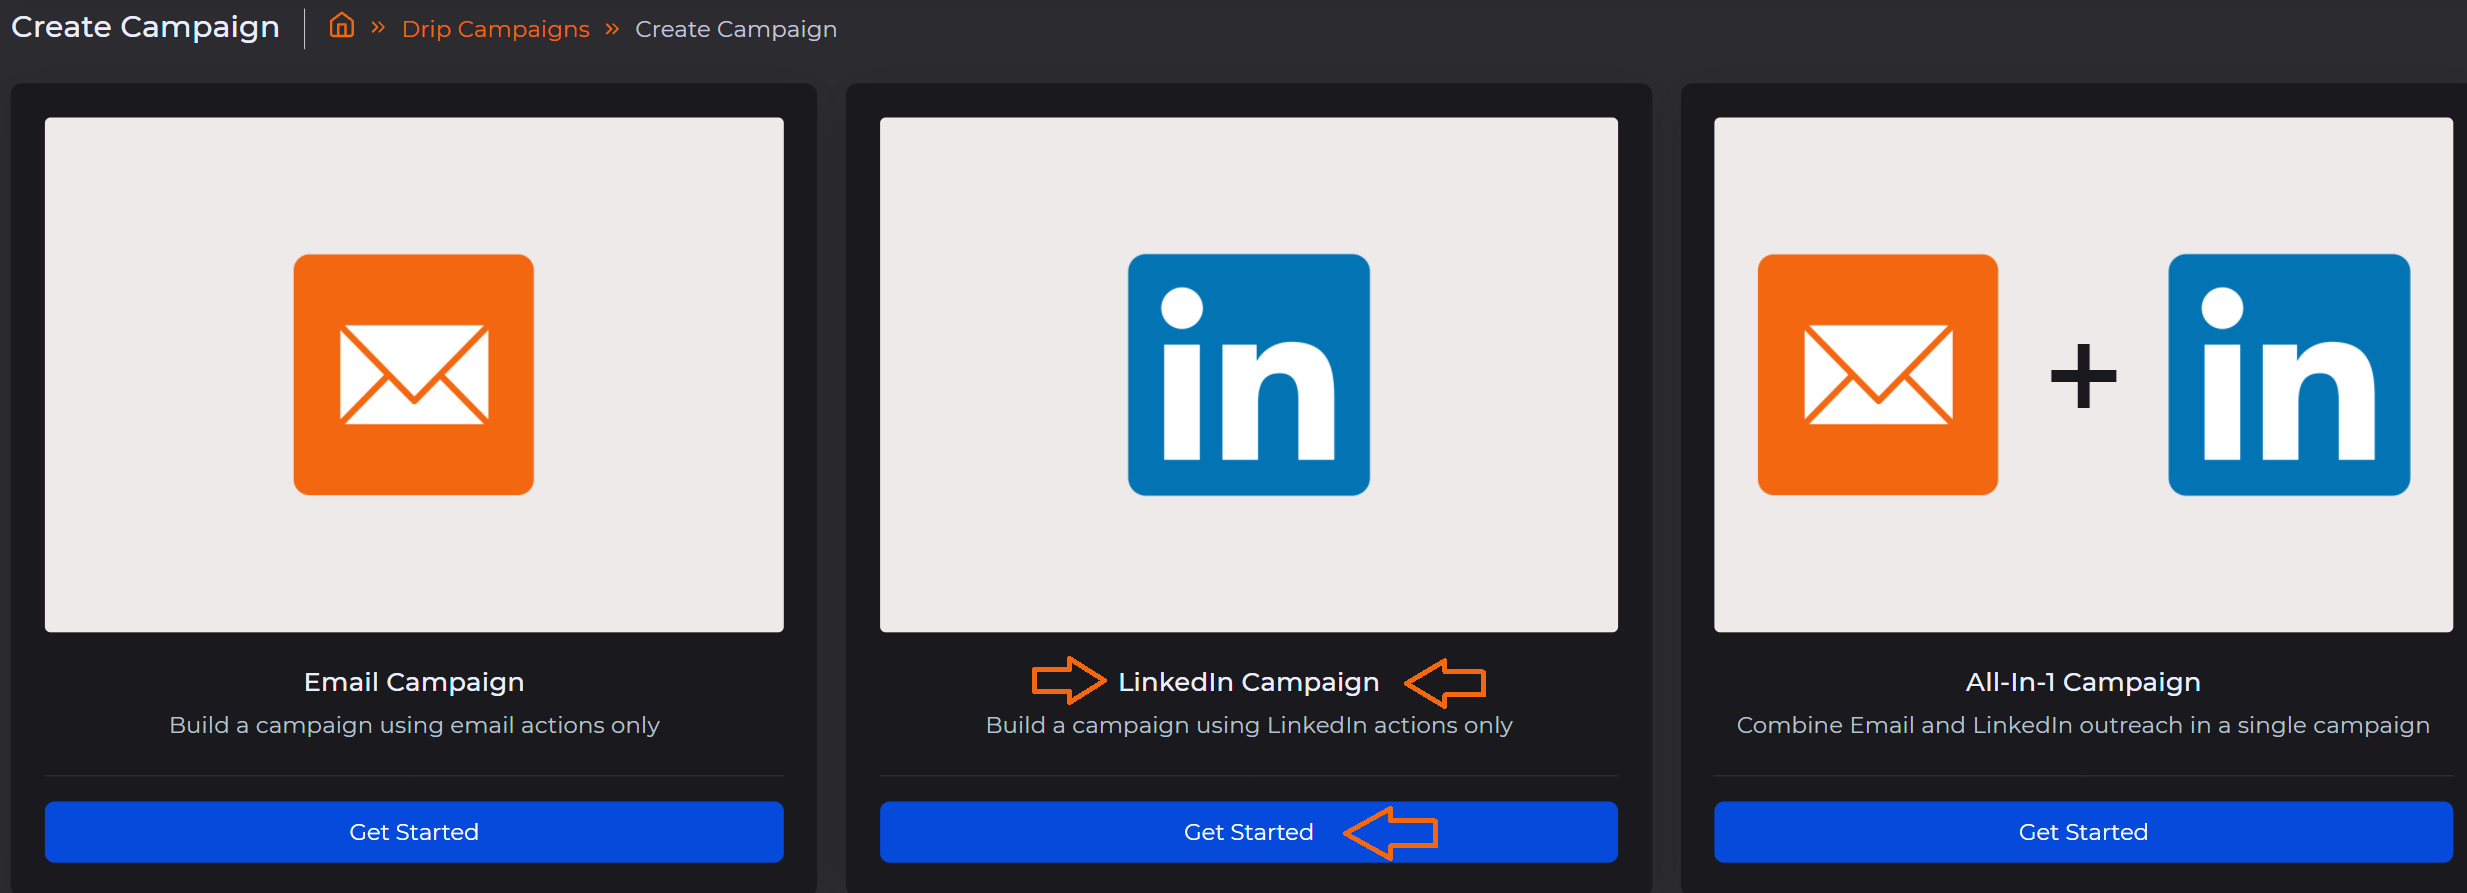
Task: Select the LinkedIn Campaign heading
Action: [1249, 682]
